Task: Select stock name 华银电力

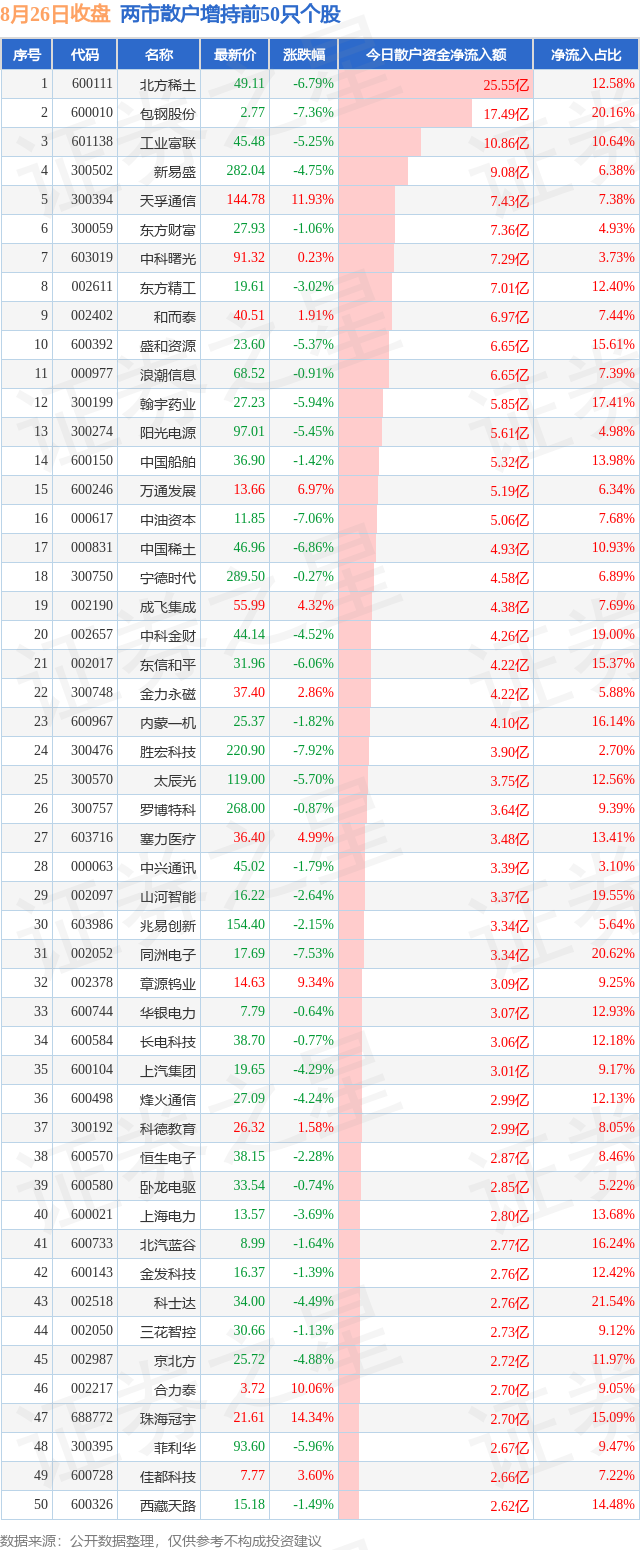Action: tap(168, 1013)
